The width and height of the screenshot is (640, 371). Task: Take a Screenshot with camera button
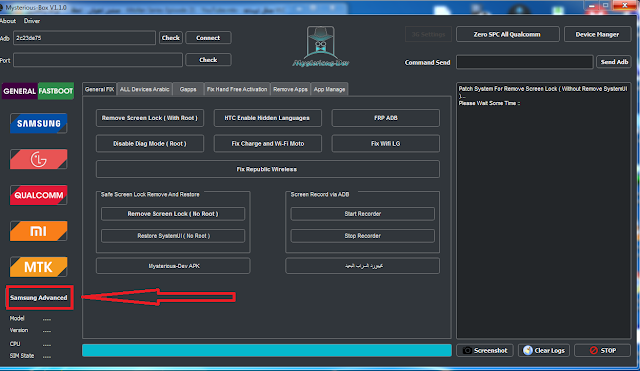[485, 350]
